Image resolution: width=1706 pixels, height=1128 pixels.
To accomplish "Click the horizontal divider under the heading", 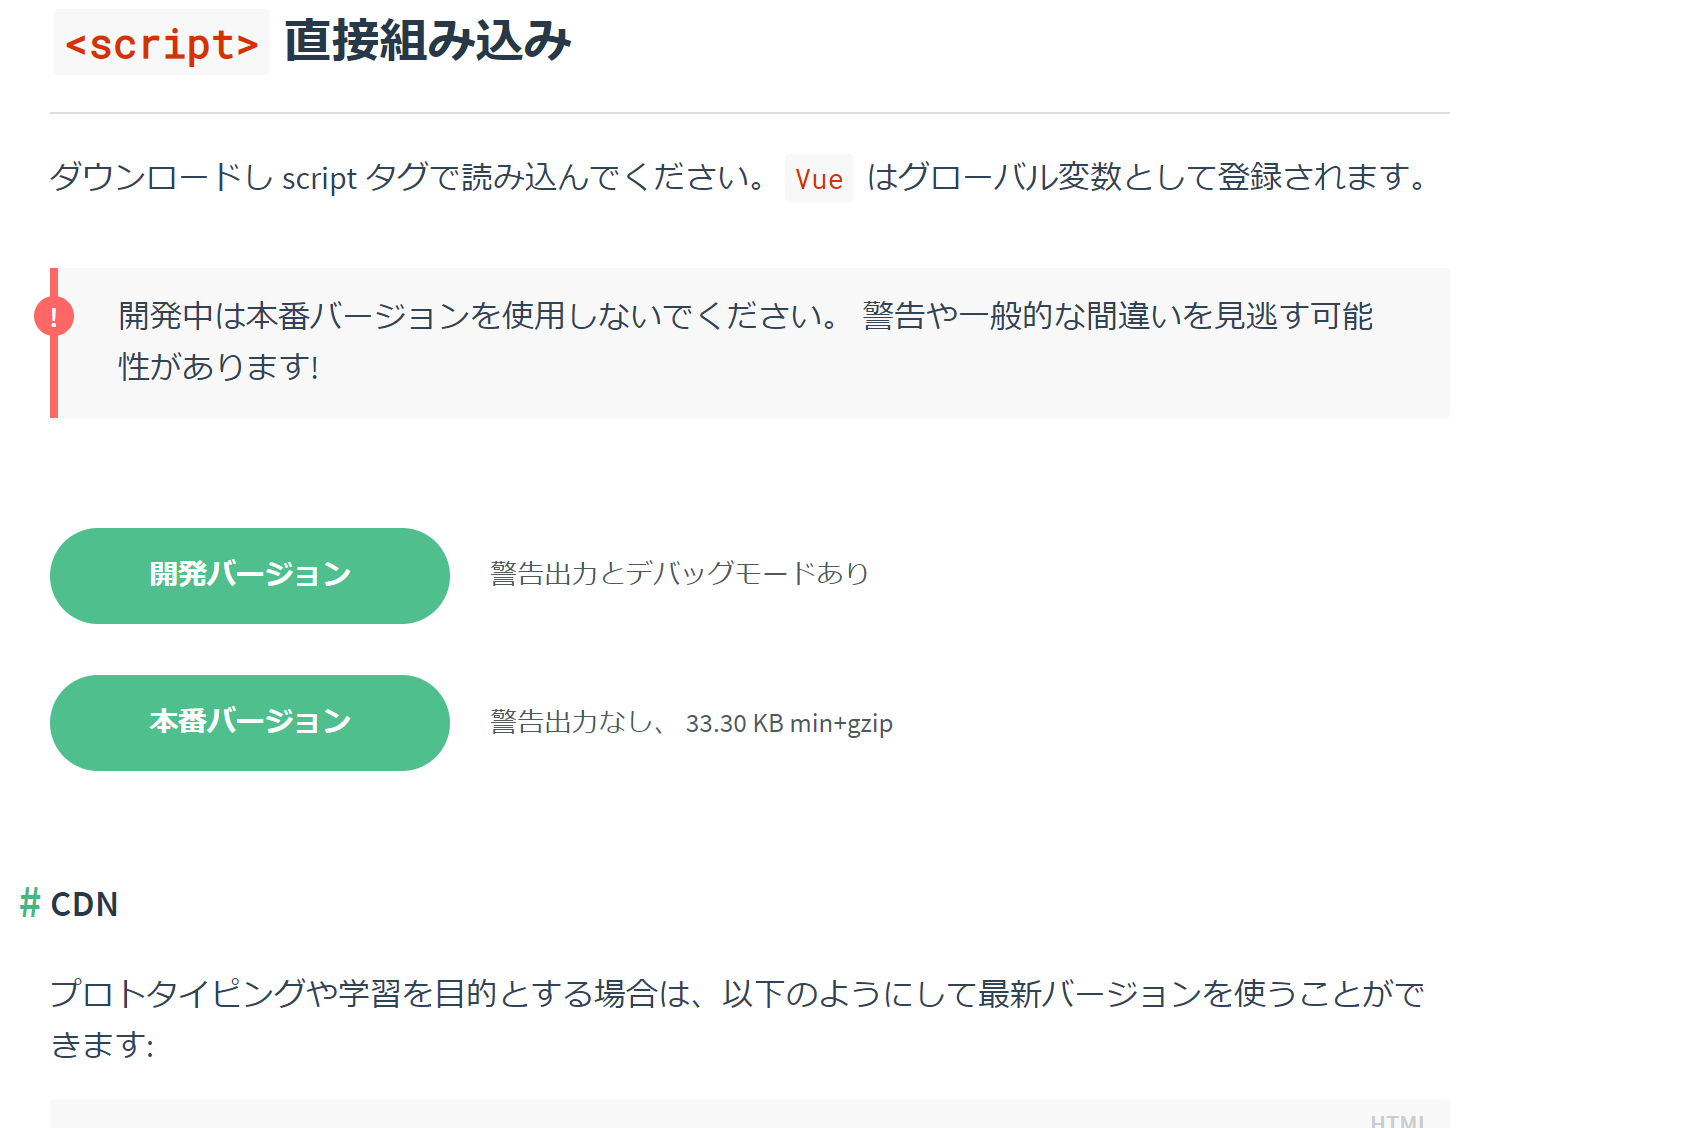I will pyautogui.click(x=750, y=113).
